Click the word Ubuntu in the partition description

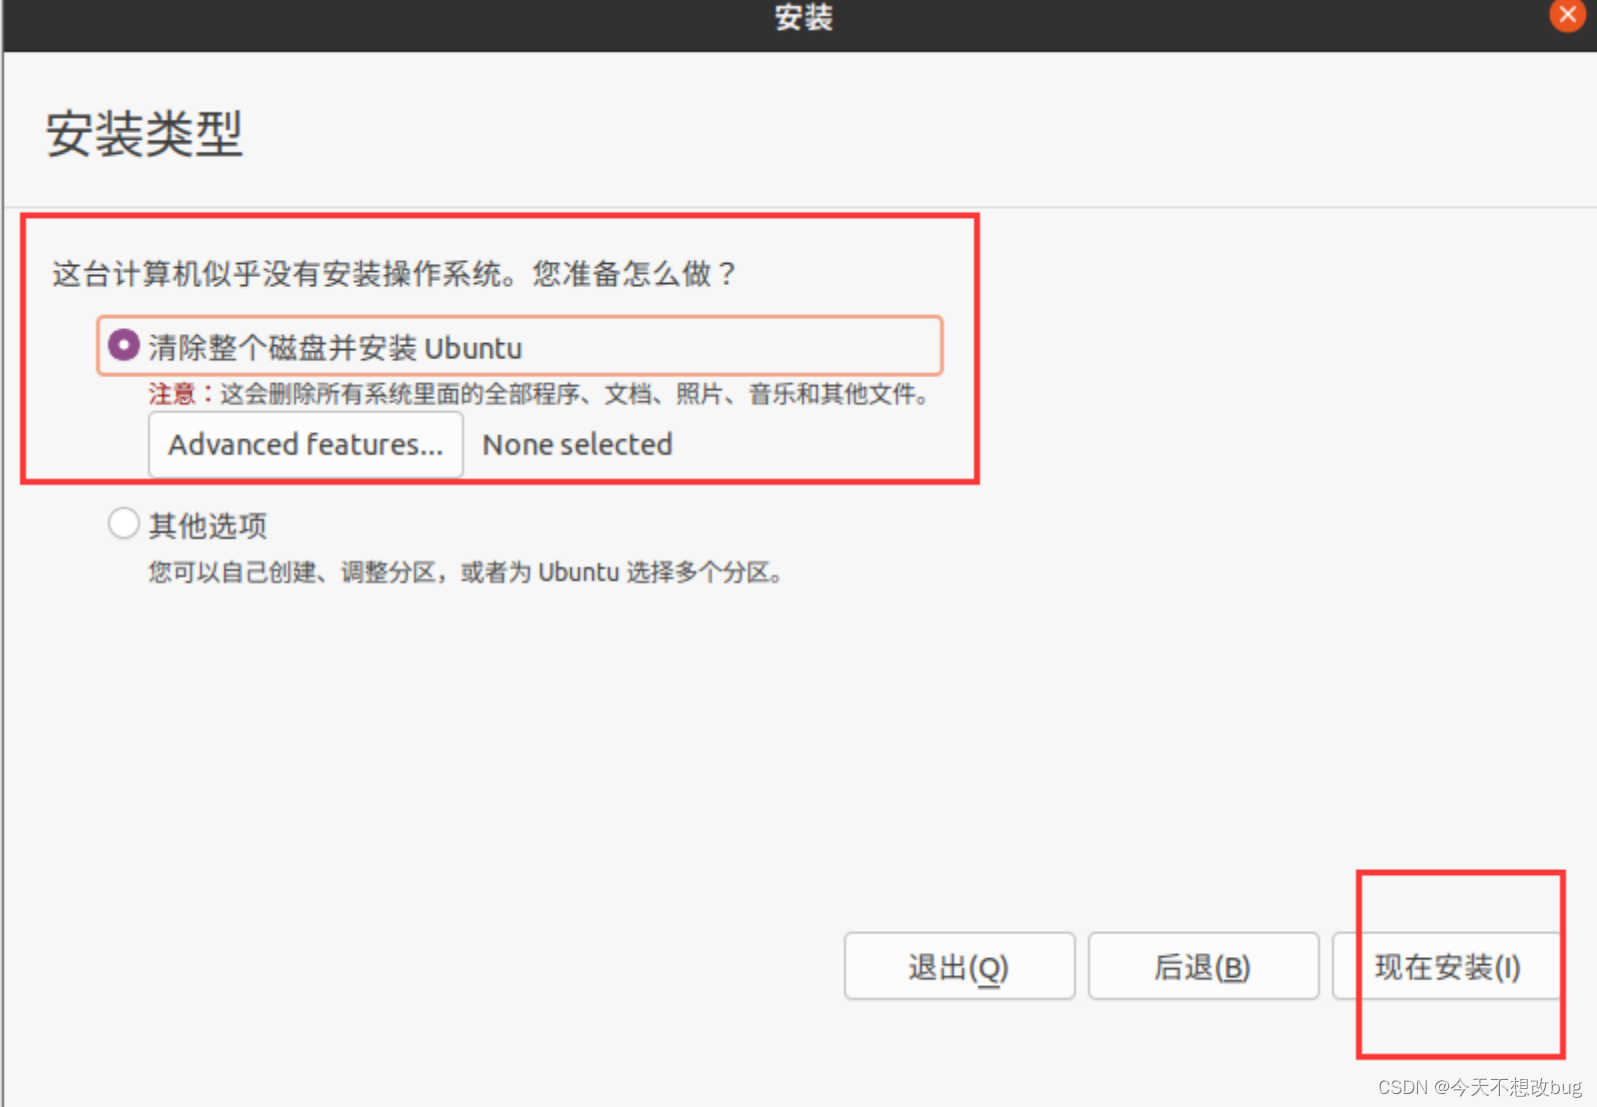pos(579,572)
